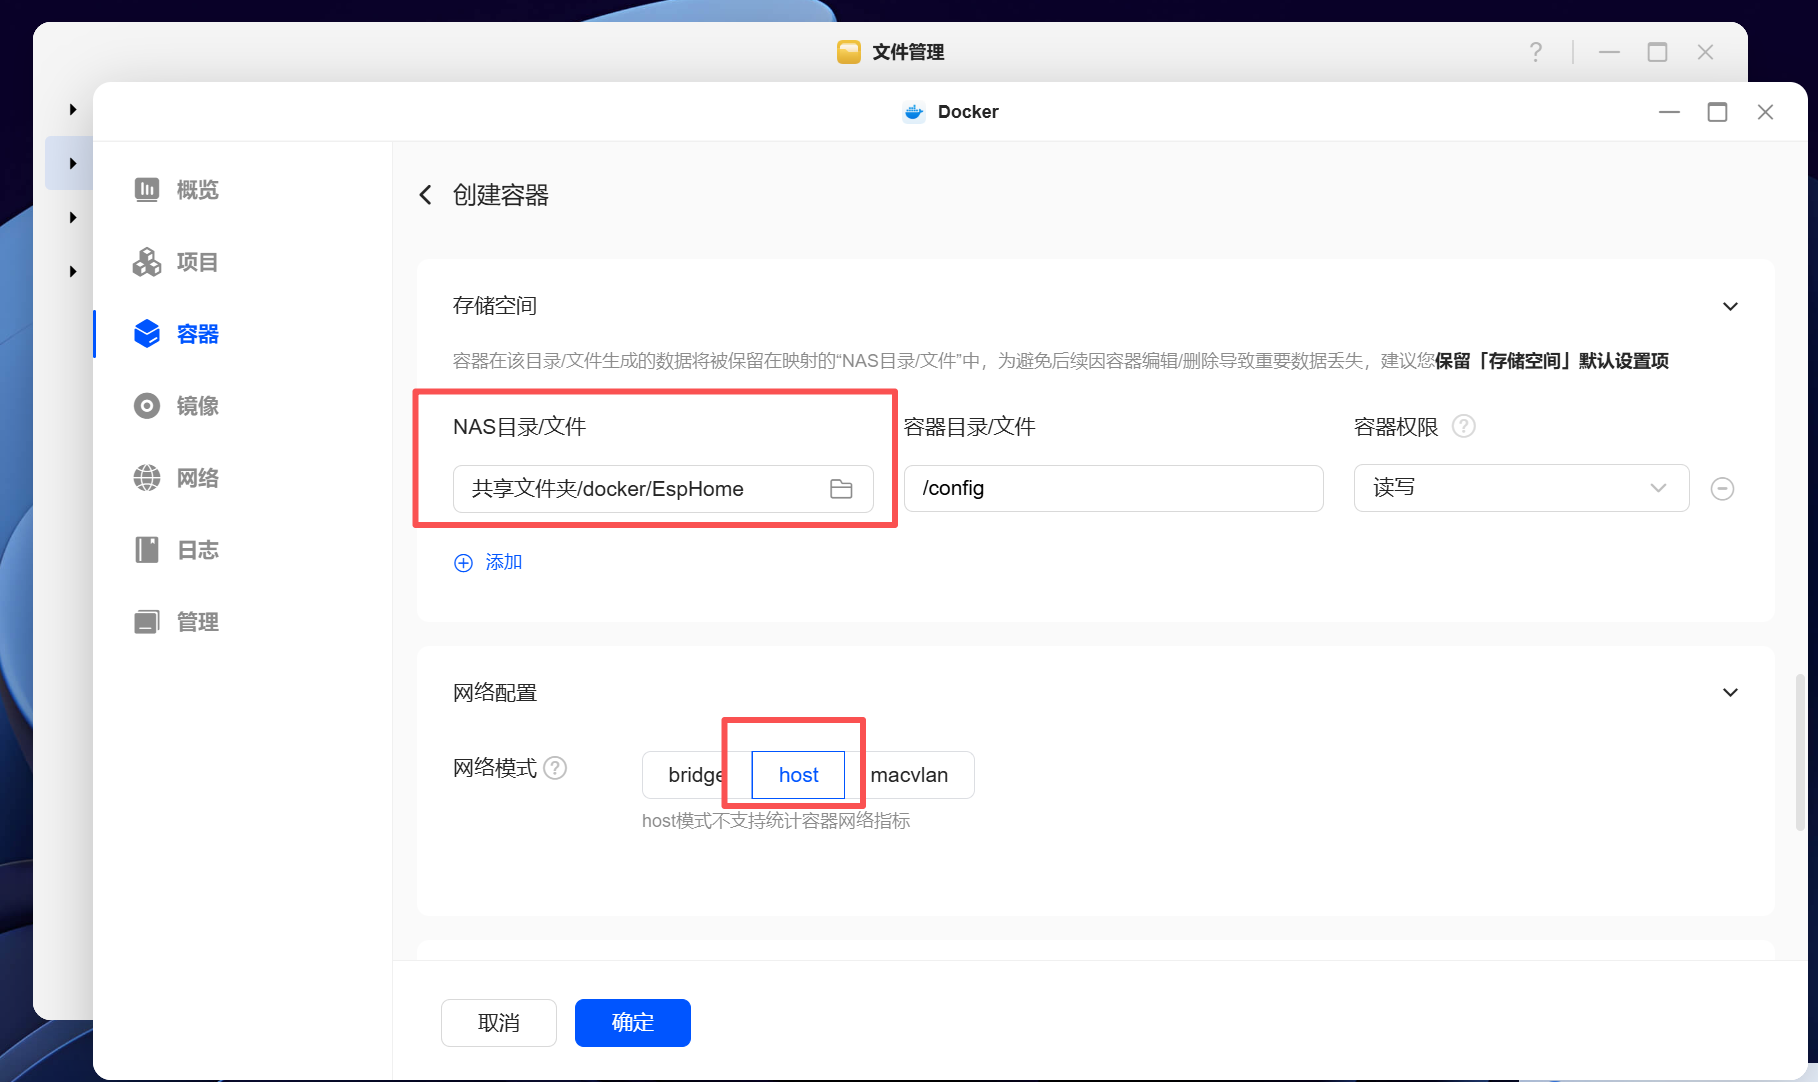This screenshot has width=1818, height=1082.
Task: Select bridge network mode
Action: pyautogui.click(x=696, y=775)
